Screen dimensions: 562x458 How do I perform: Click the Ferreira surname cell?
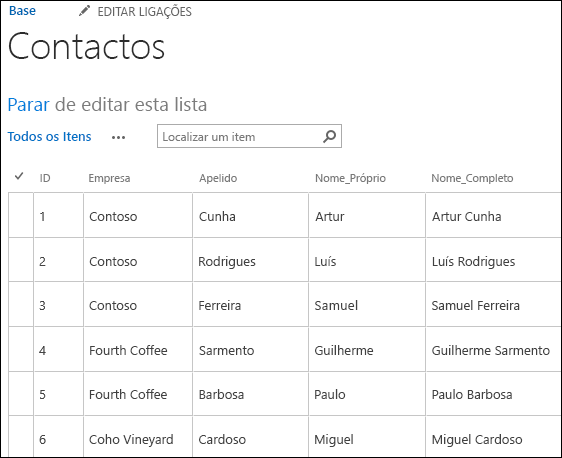point(251,304)
